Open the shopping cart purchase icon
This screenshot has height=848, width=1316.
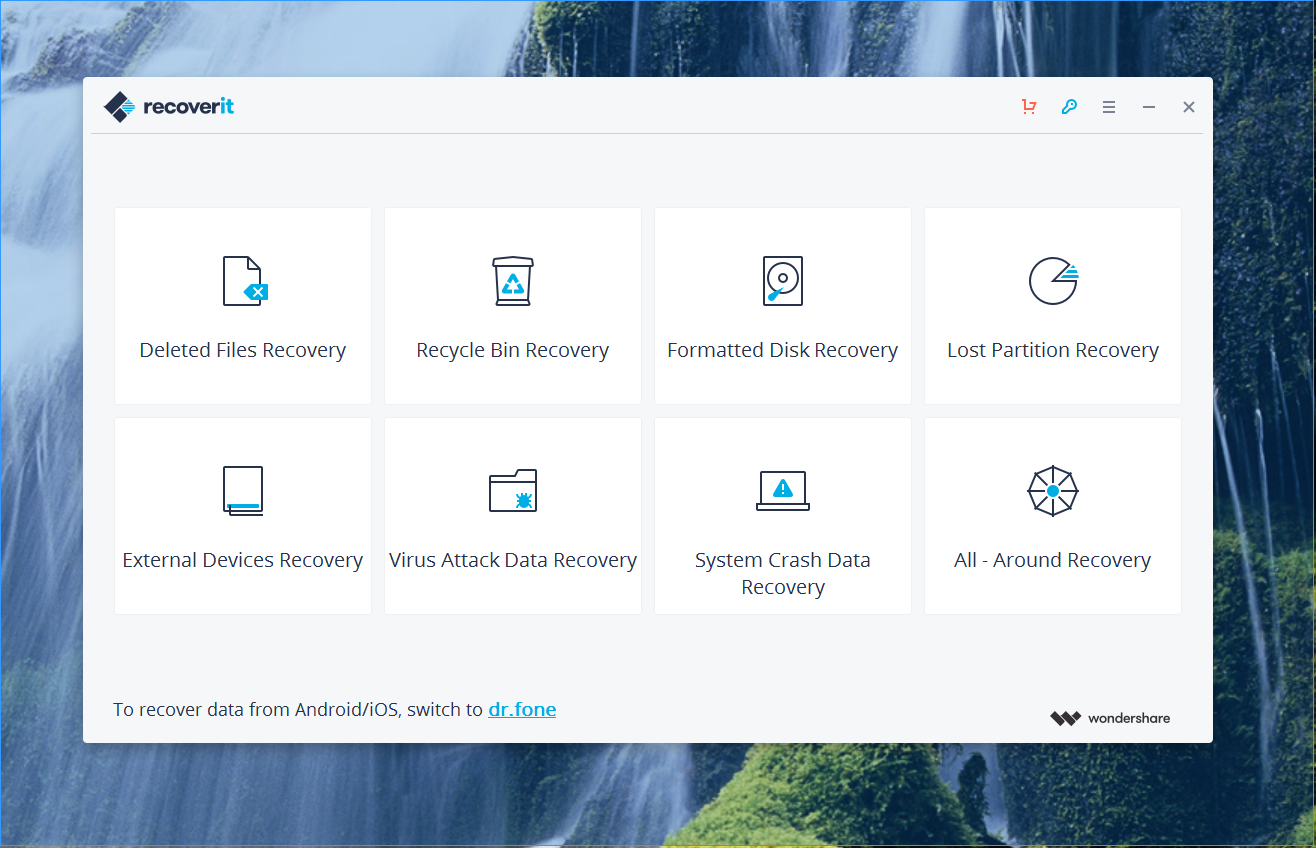pos(1029,107)
